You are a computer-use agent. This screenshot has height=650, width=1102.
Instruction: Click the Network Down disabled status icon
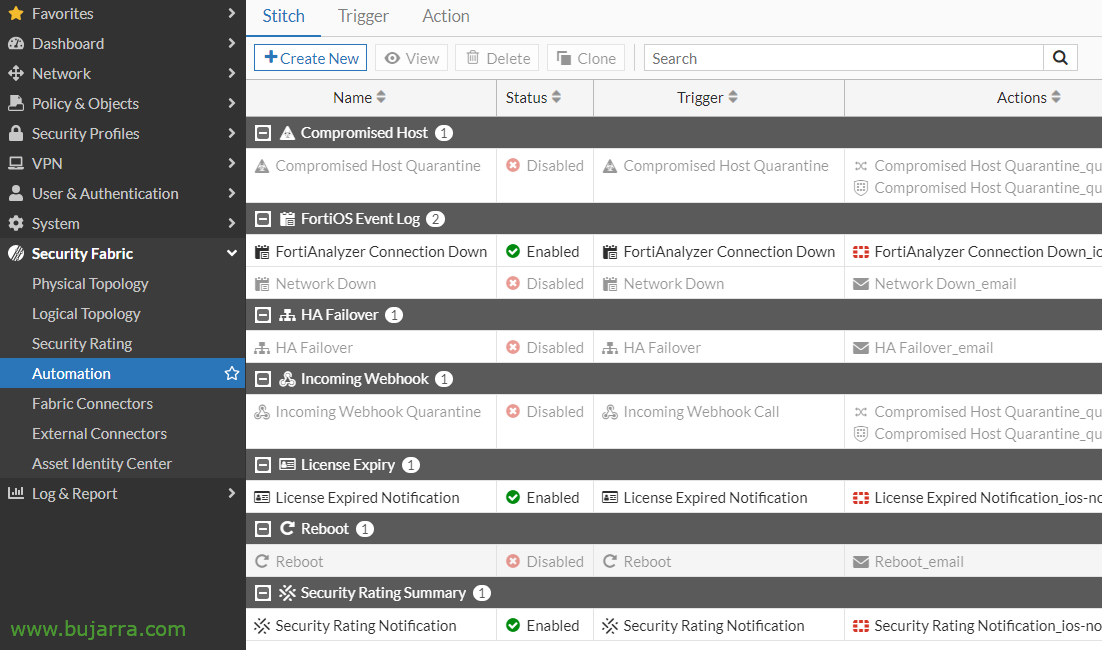tap(513, 283)
